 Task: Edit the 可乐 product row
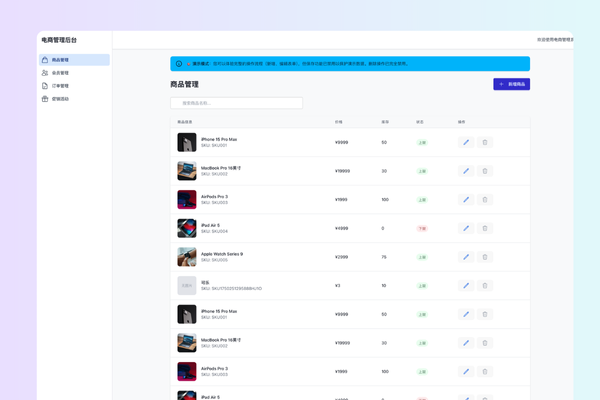pos(466,286)
